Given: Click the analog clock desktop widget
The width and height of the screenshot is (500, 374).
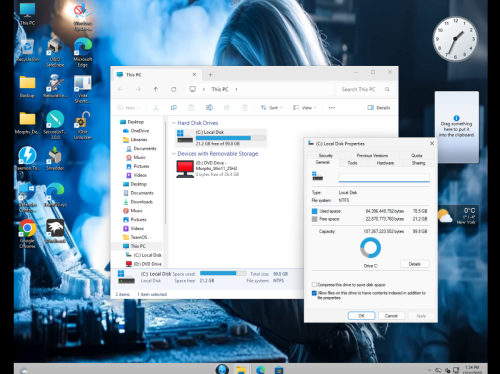Looking at the screenshot, I should click(455, 39).
